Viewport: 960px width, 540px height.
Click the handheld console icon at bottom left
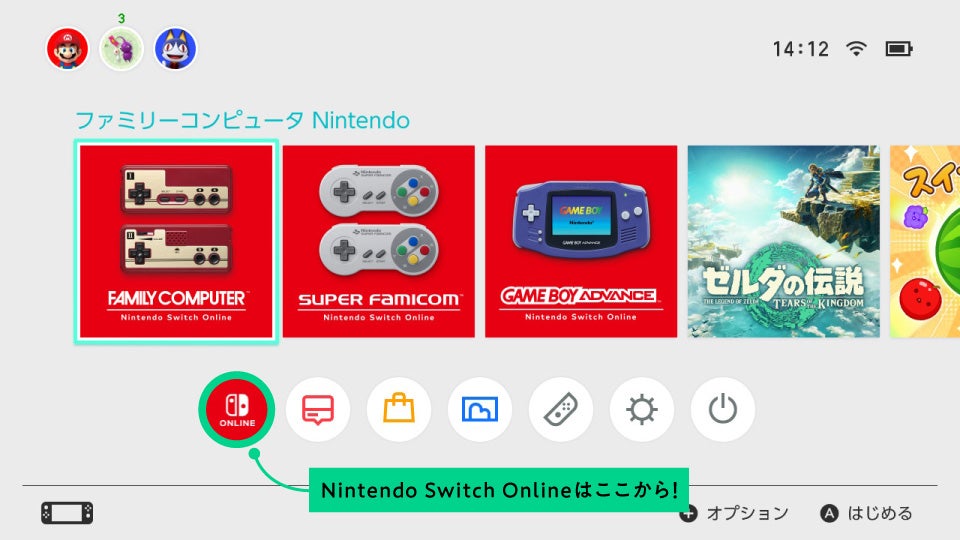click(67, 513)
